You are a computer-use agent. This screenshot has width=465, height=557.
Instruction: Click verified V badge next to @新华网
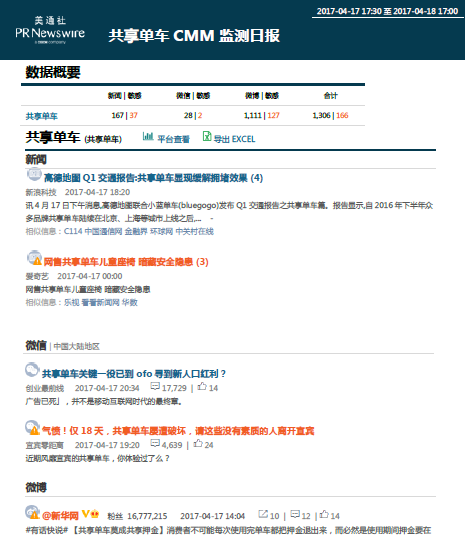pyautogui.click(x=85, y=514)
